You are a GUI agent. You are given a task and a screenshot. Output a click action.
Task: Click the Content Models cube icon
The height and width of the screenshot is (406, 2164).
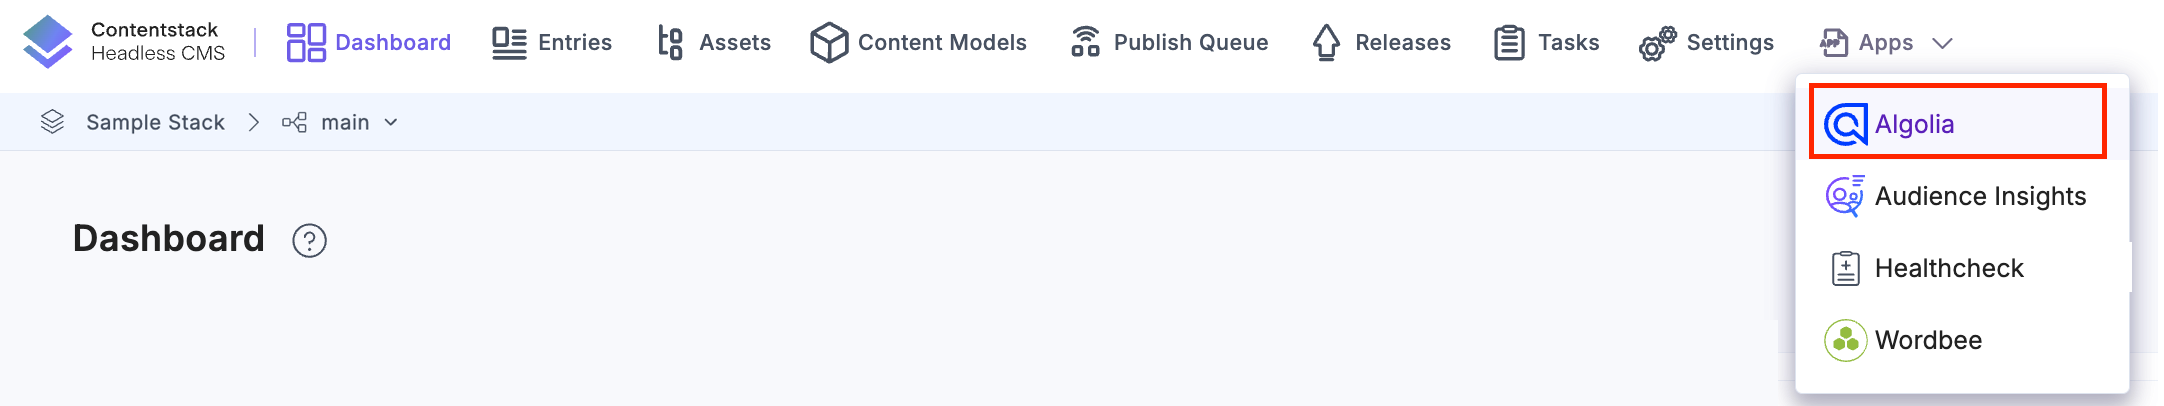coord(829,43)
